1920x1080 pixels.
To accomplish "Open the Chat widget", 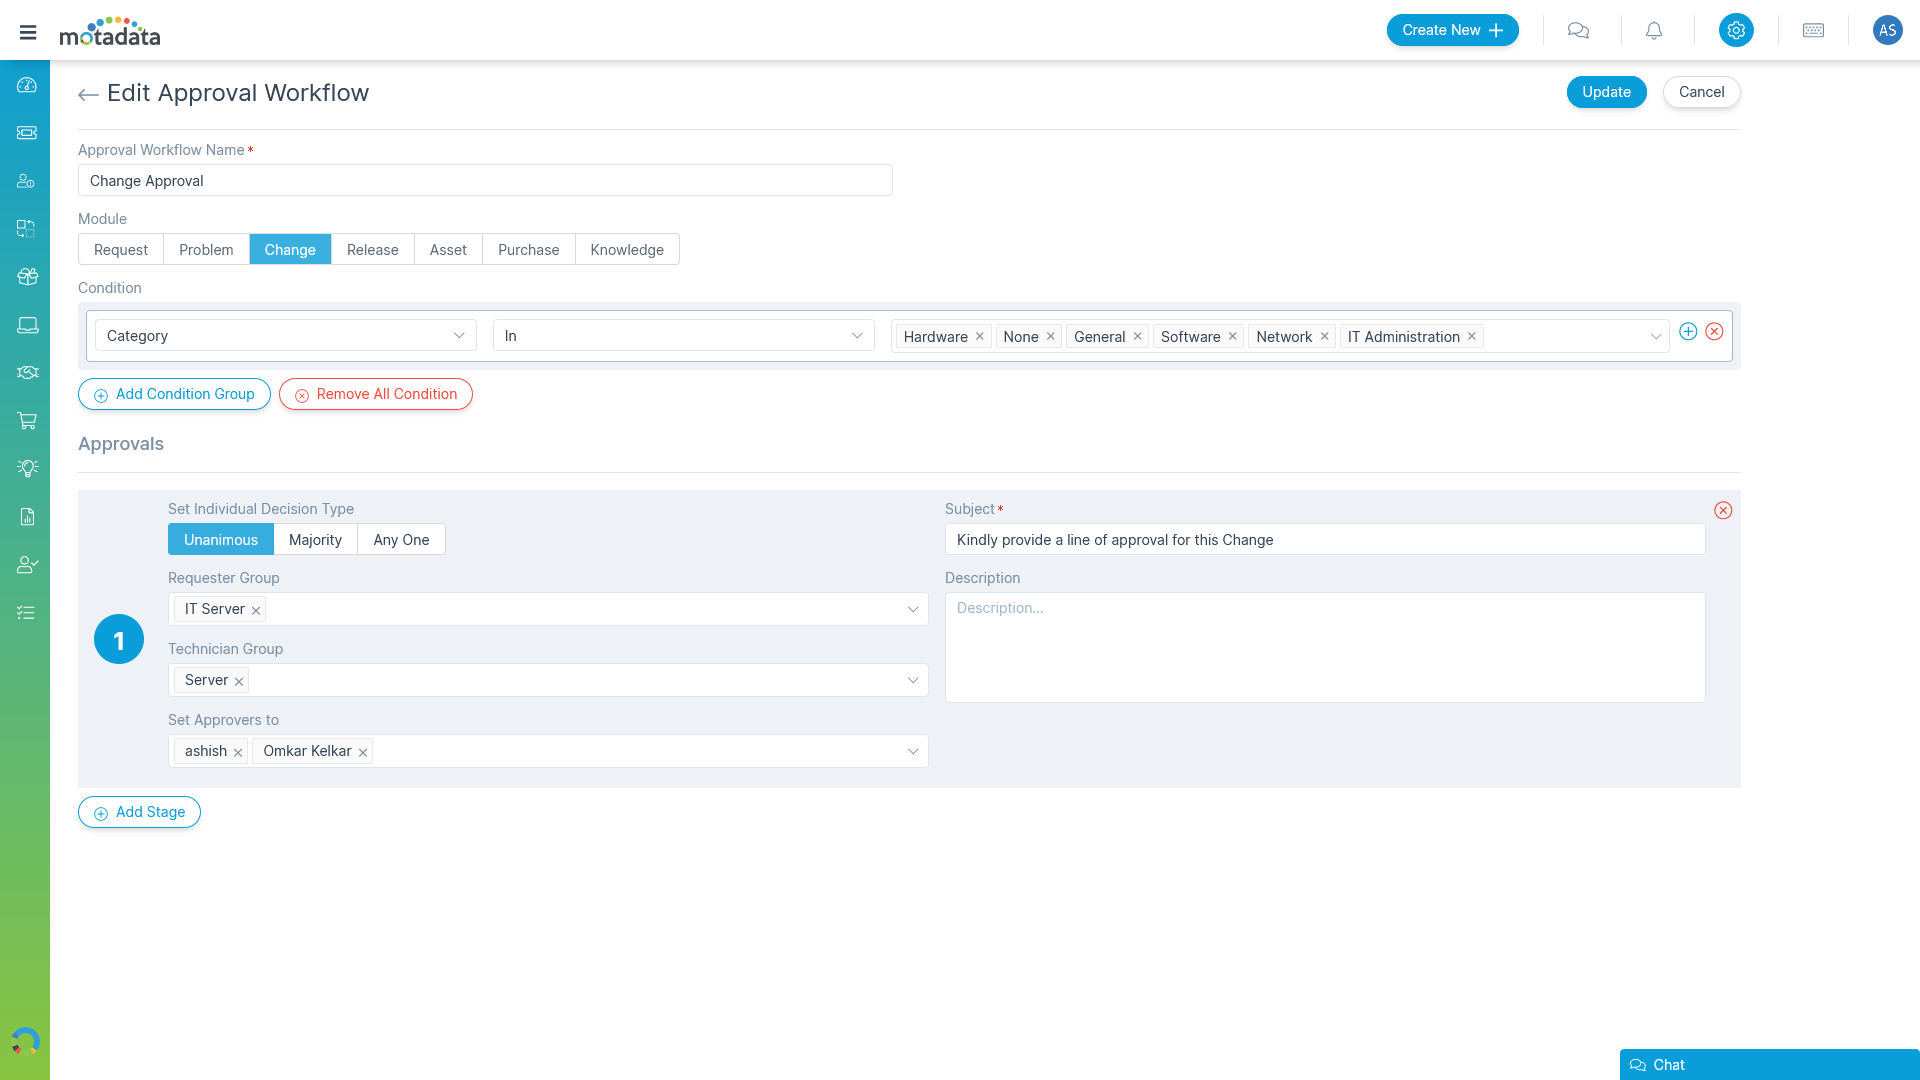I will (1769, 1065).
